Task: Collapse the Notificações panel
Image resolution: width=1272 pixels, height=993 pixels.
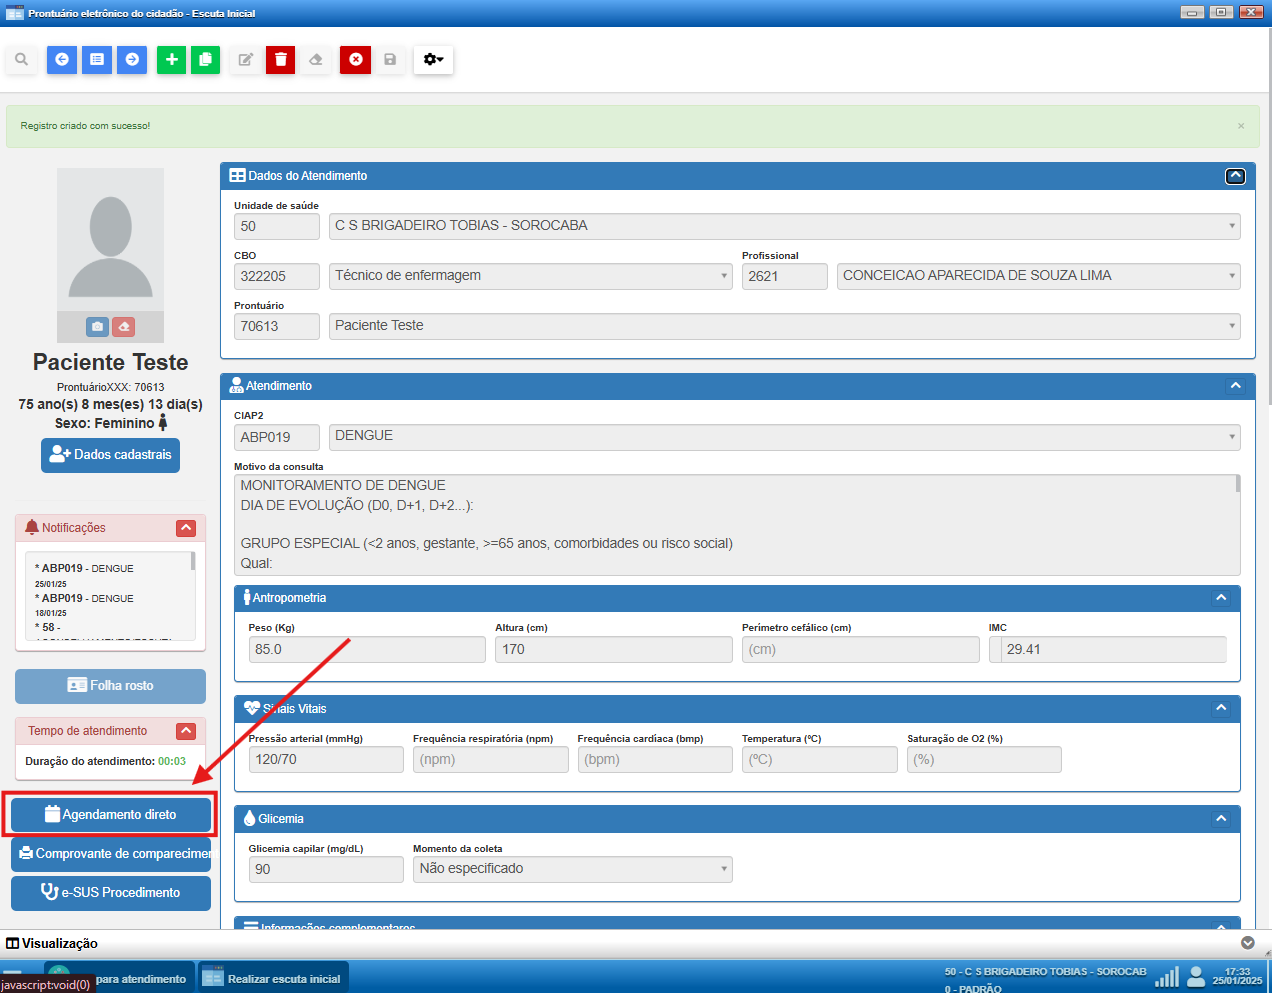Action: tap(186, 528)
